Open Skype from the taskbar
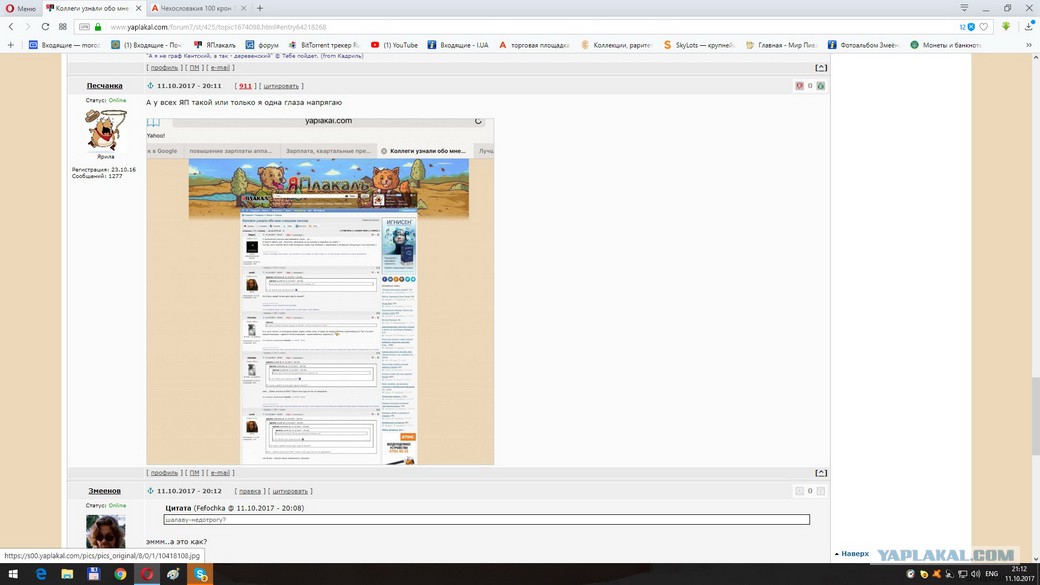This screenshot has height=585, width=1040. coord(200,574)
